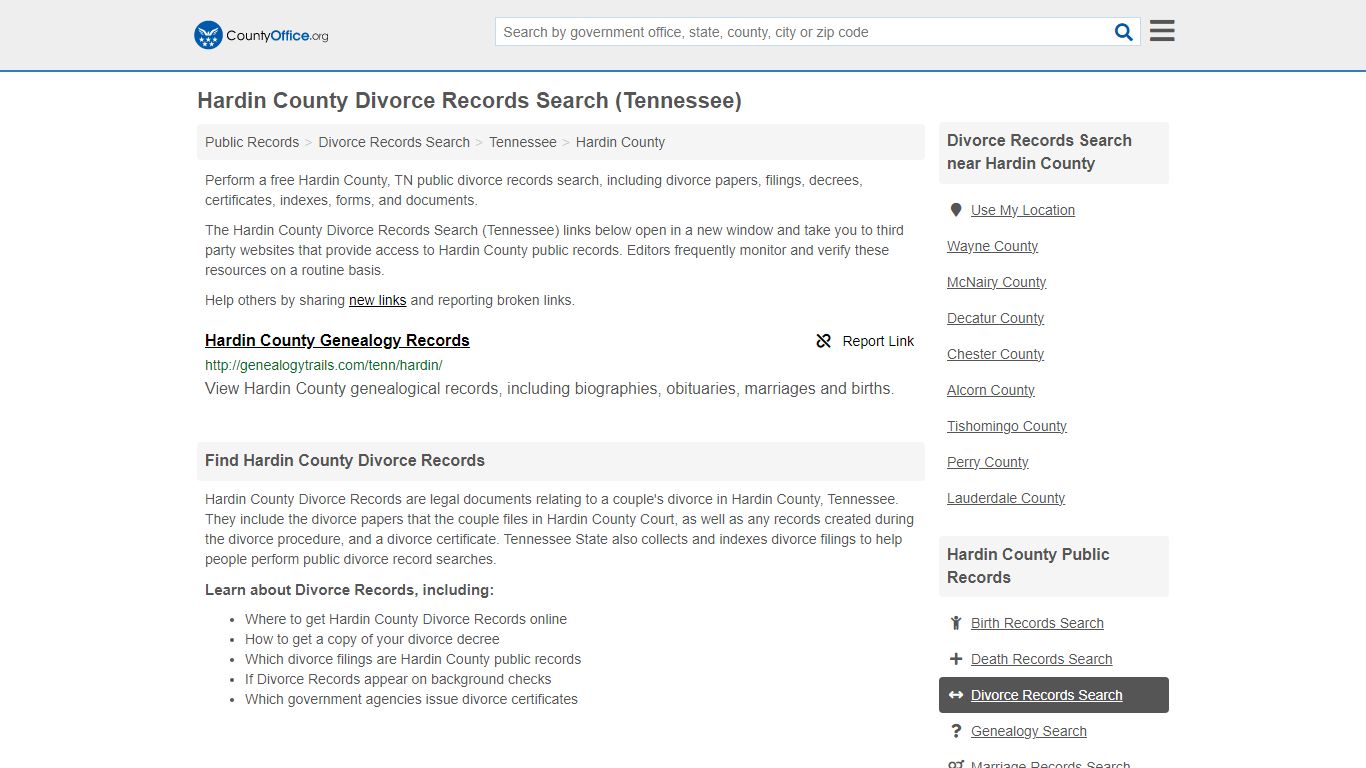Image resolution: width=1366 pixels, height=768 pixels.
Task: Open Hardin County Genealogy Records link
Action: (x=337, y=340)
